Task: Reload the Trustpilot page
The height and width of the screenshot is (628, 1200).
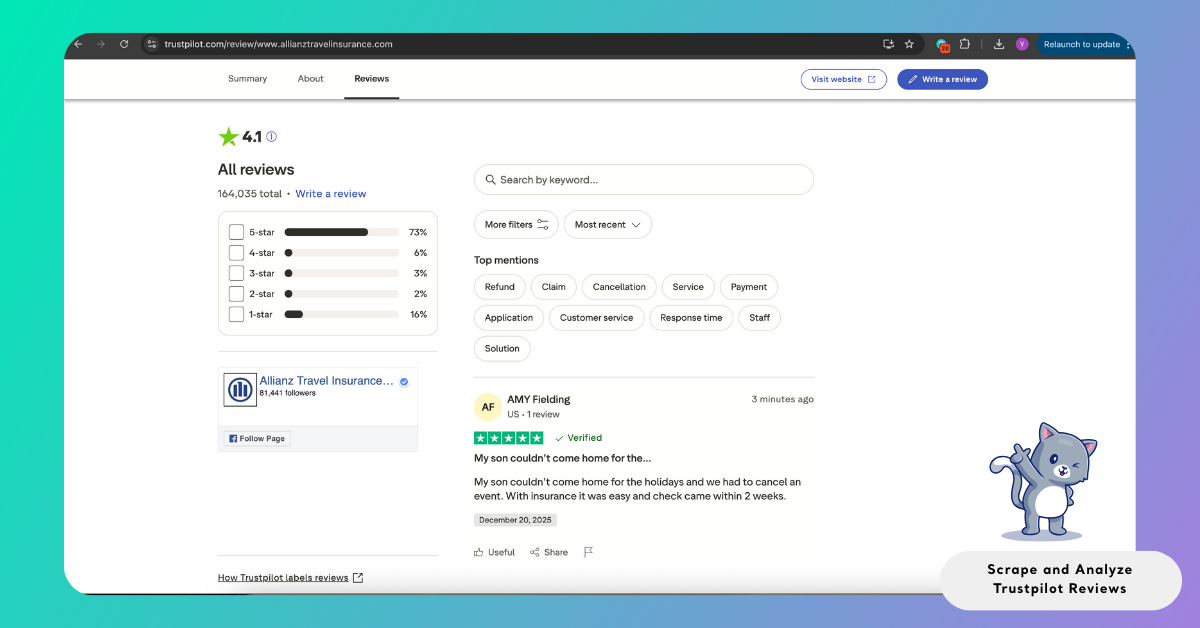Action: [124, 44]
